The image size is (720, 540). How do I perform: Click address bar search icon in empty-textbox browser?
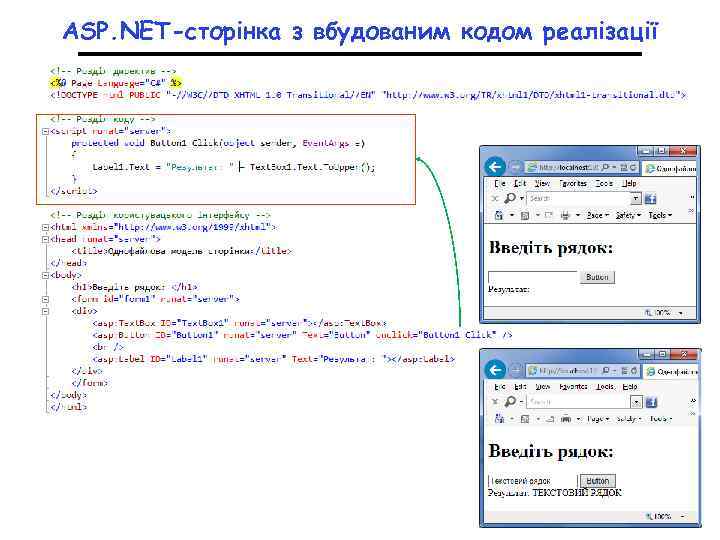point(605,168)
